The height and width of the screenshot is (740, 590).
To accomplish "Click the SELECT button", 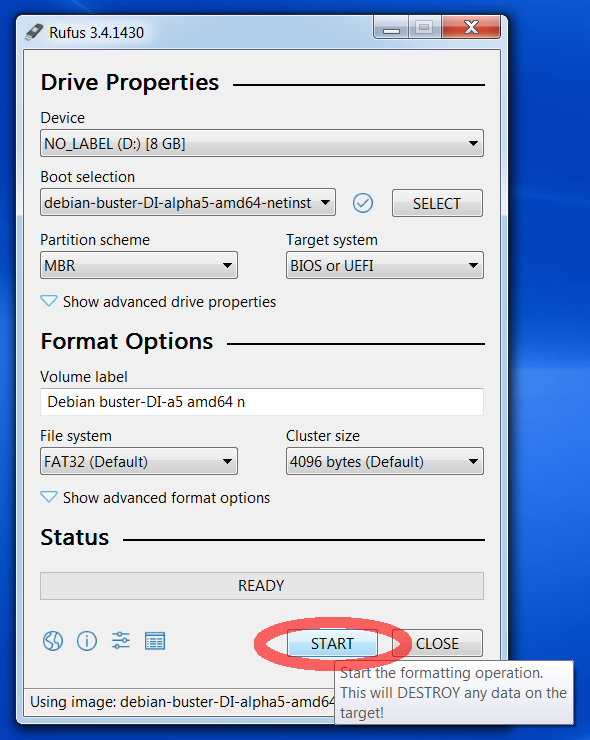I will point(437,203).
